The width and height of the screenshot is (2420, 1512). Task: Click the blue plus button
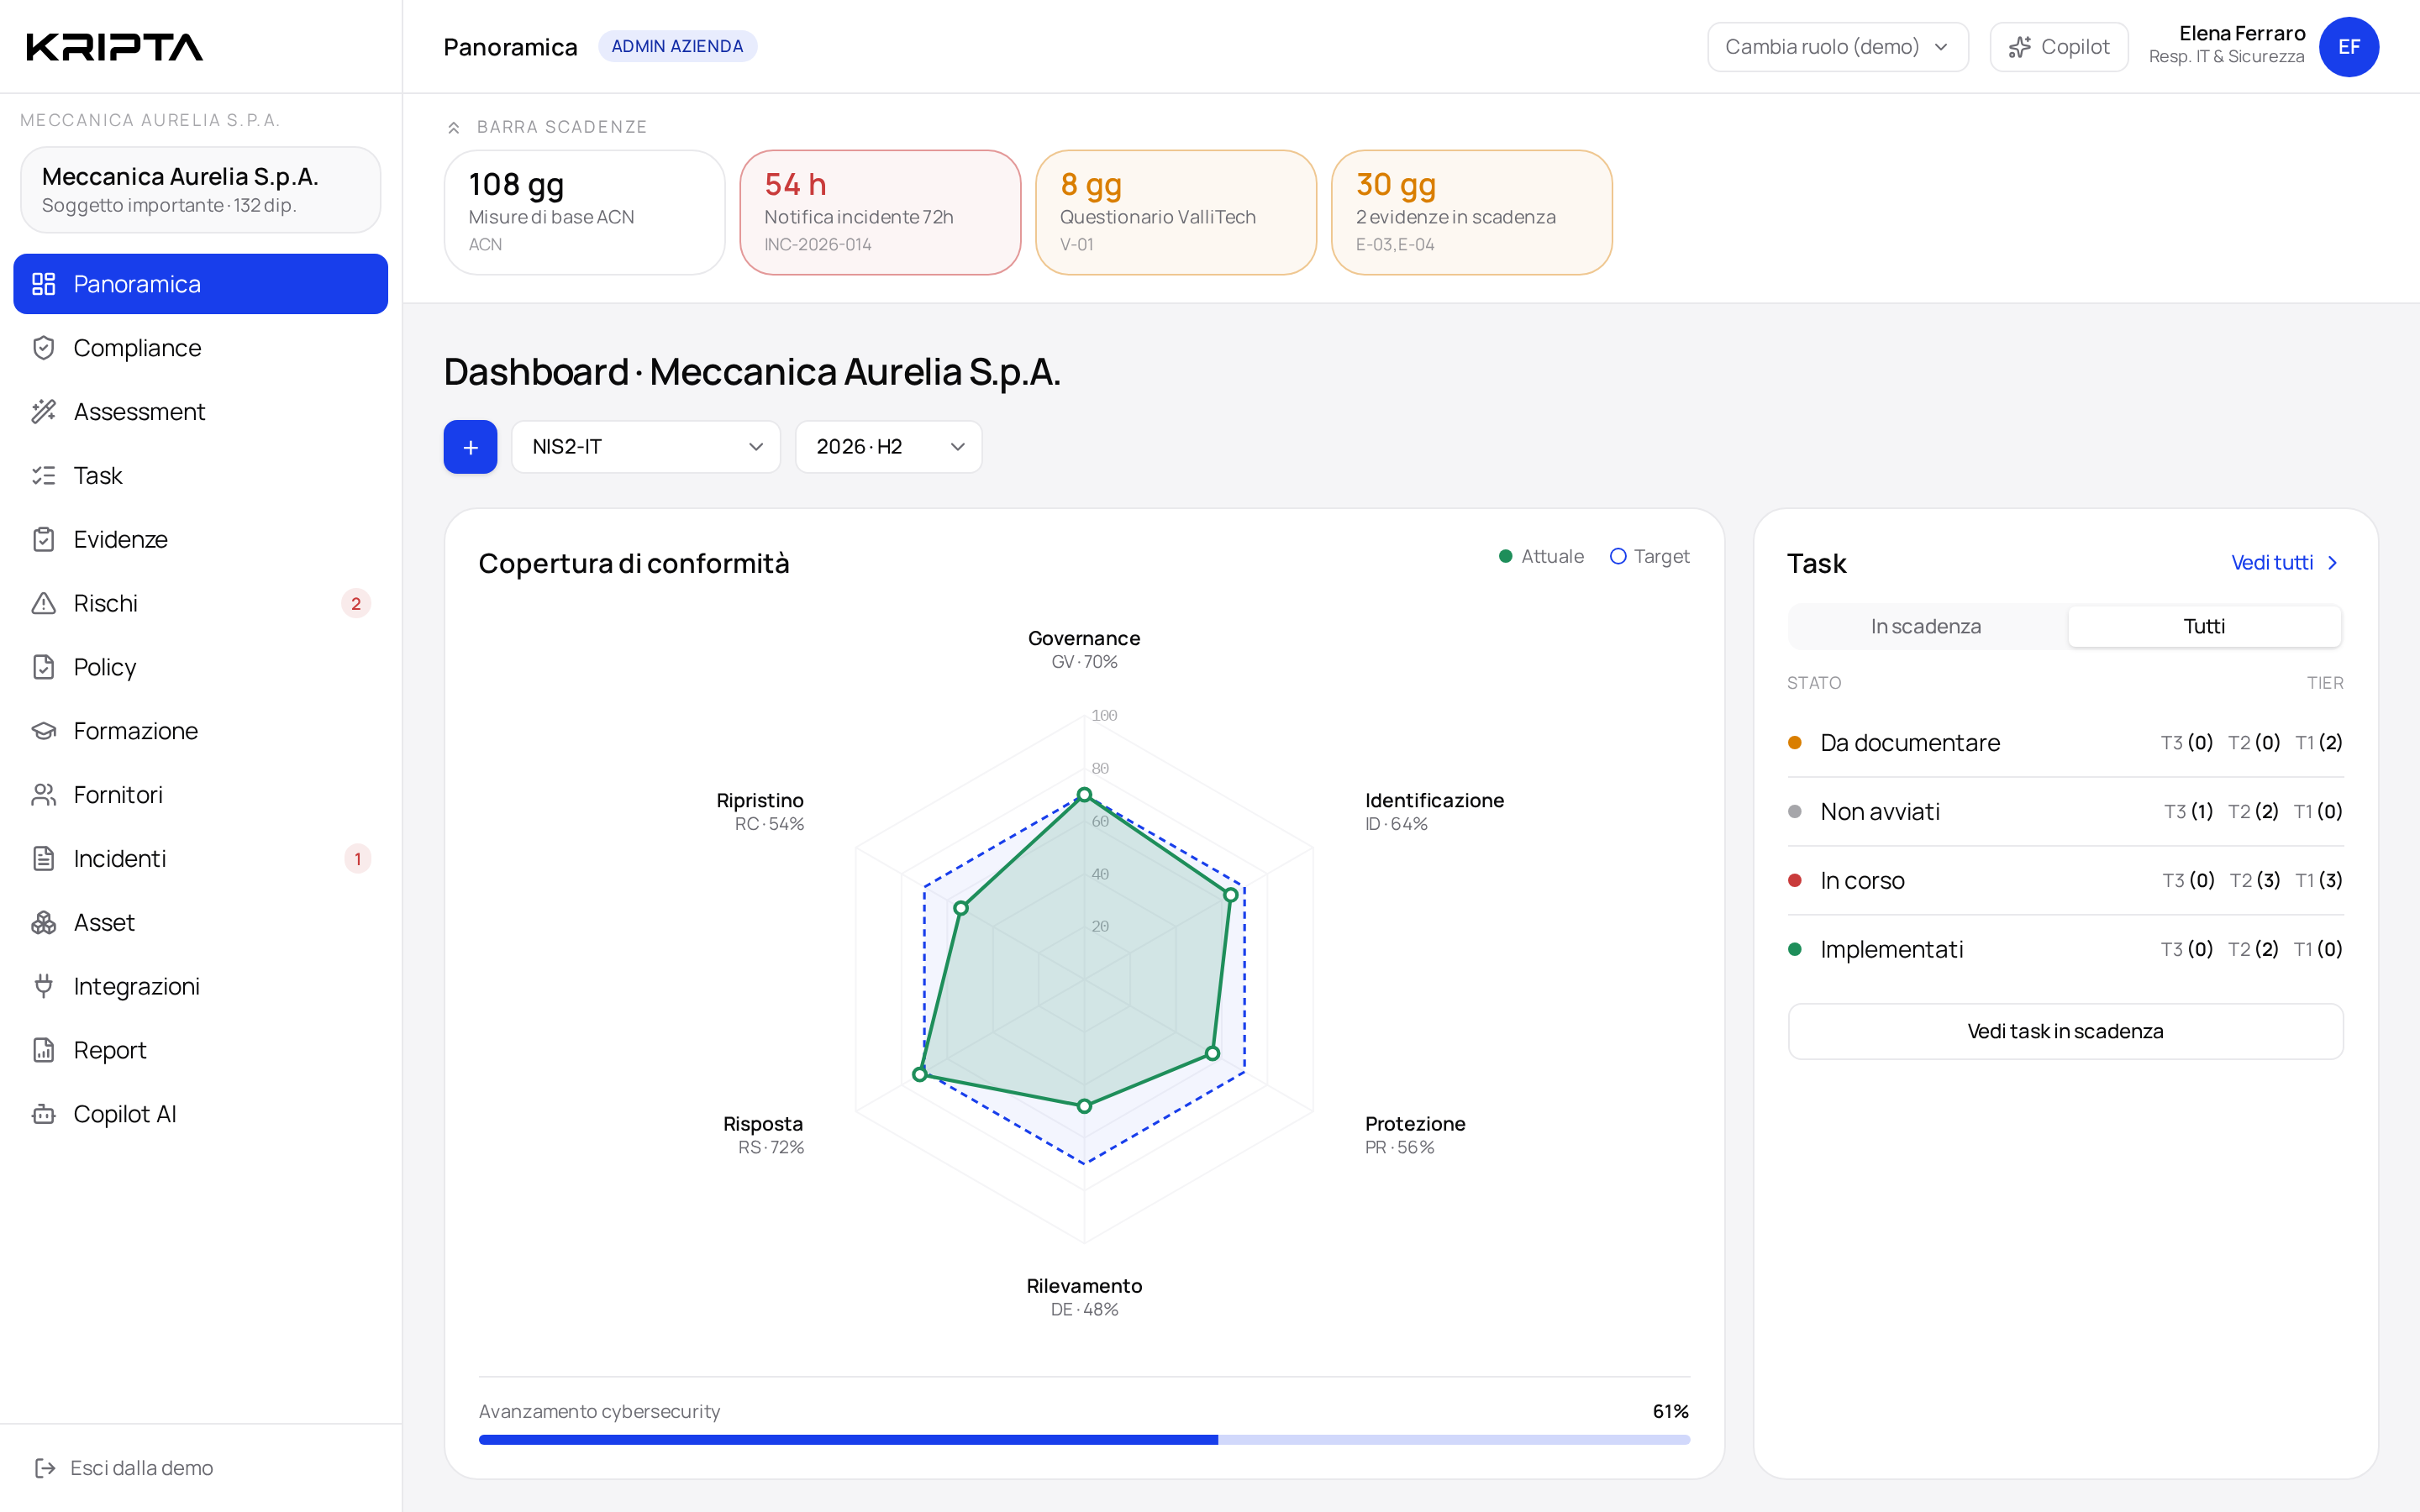(x=470, y=447)
